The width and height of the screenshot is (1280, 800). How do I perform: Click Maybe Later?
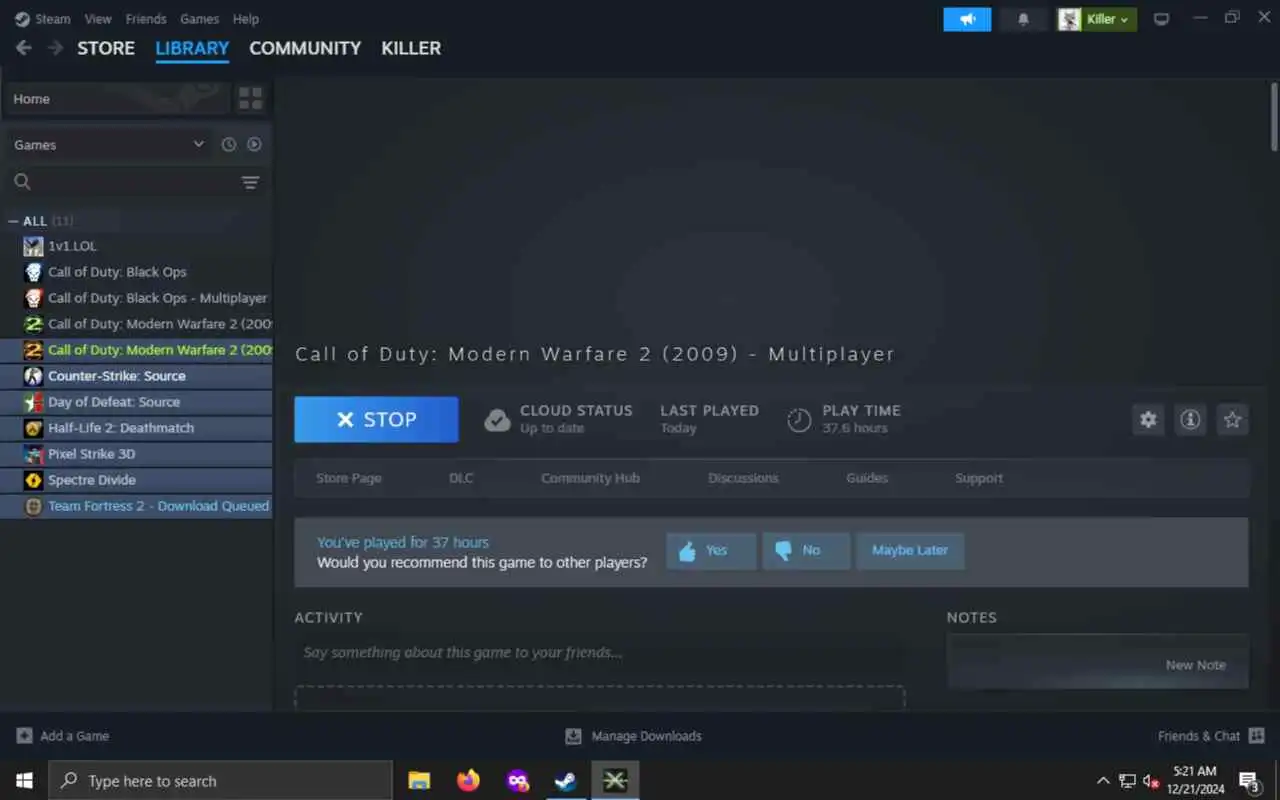[x=910, y=551]
